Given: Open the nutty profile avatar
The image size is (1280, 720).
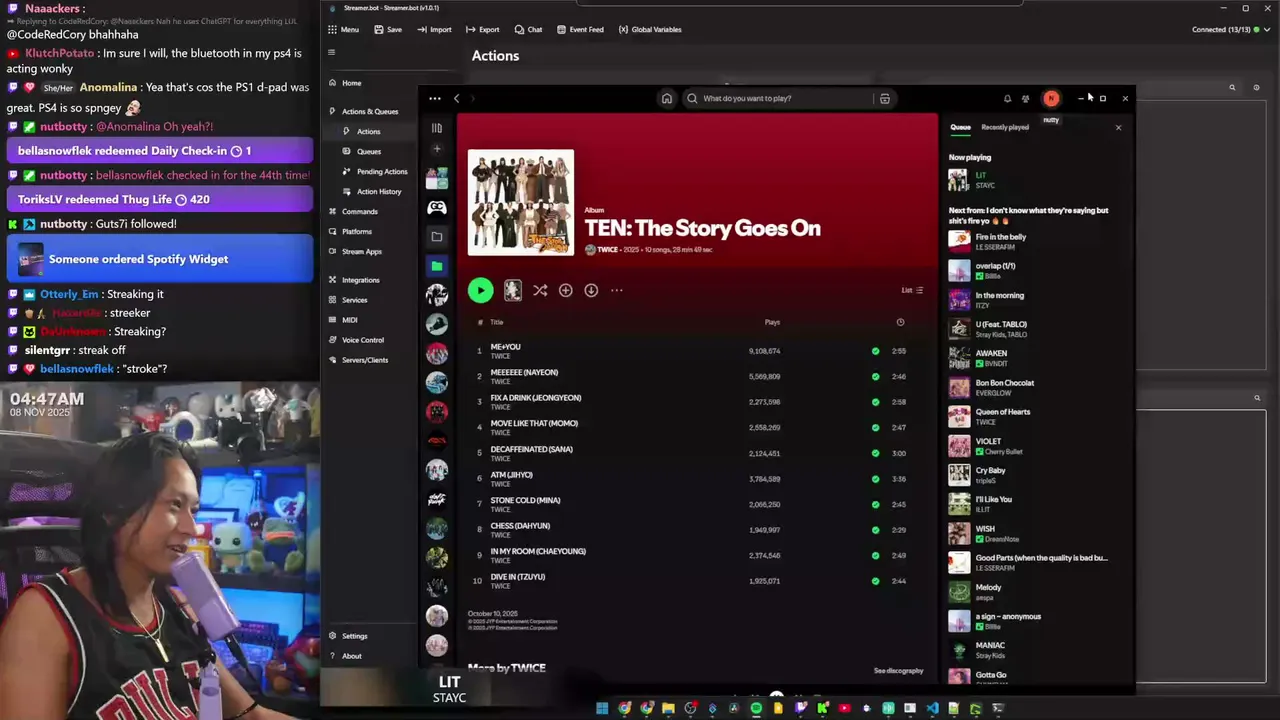Looking at the screenshot, I should pyautogui.click(x=1051, y=98).
